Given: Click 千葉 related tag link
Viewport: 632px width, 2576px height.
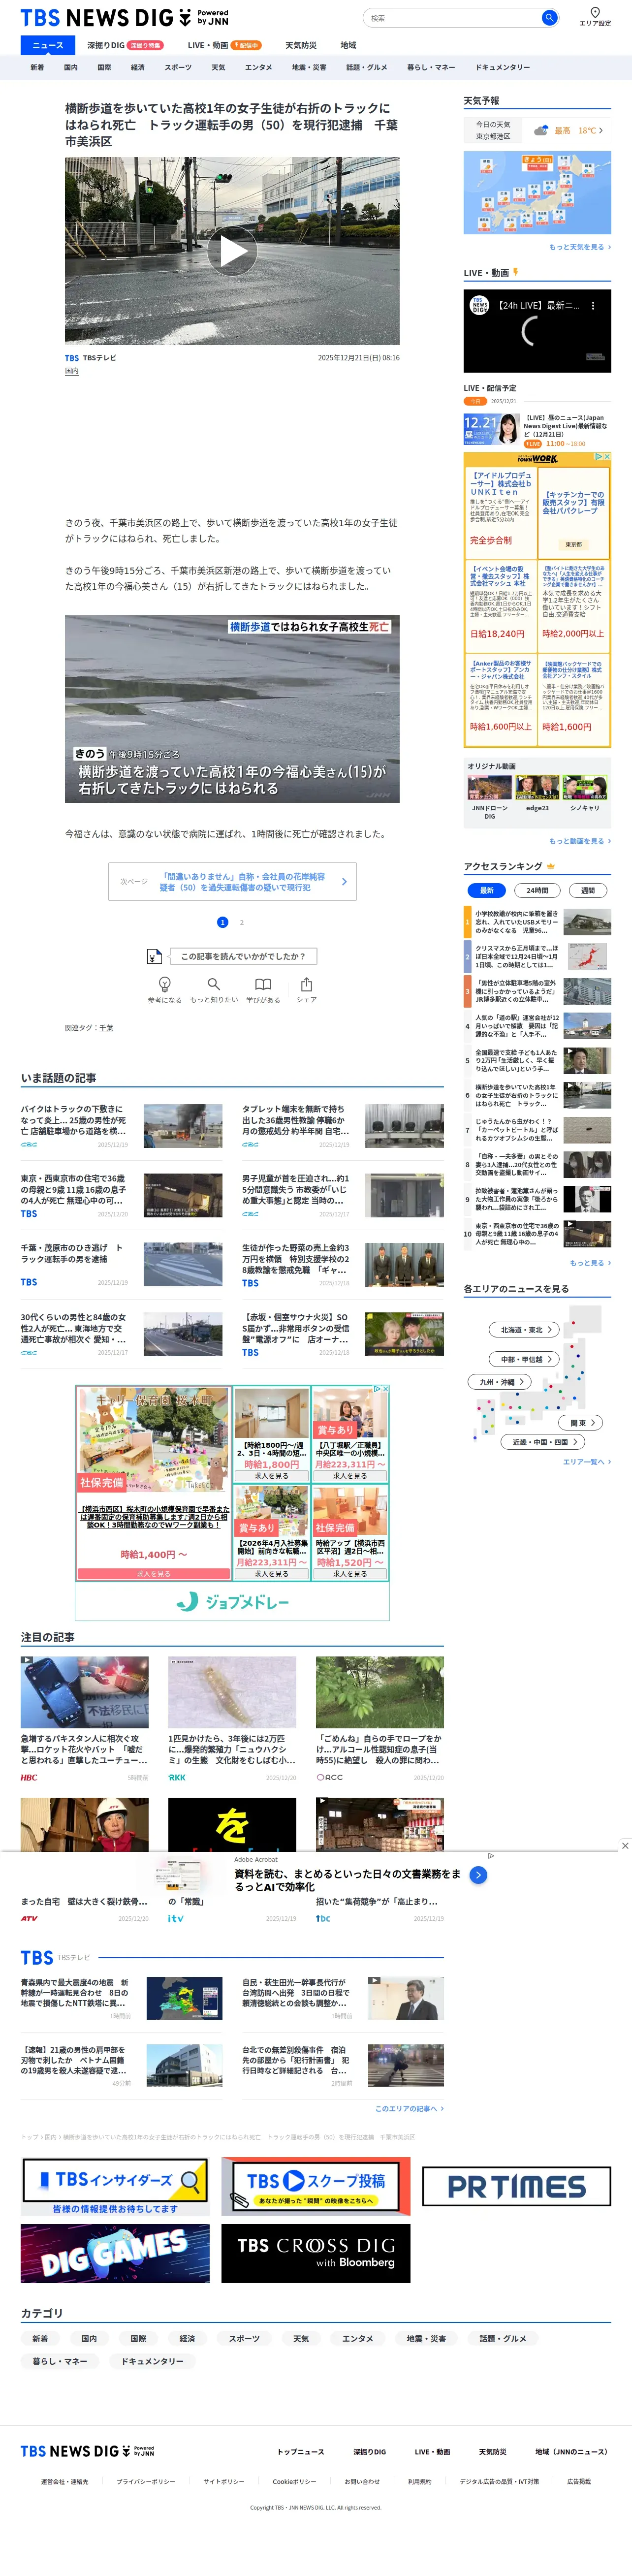Looking at the screenshot, I should (x=107, y=1028).
